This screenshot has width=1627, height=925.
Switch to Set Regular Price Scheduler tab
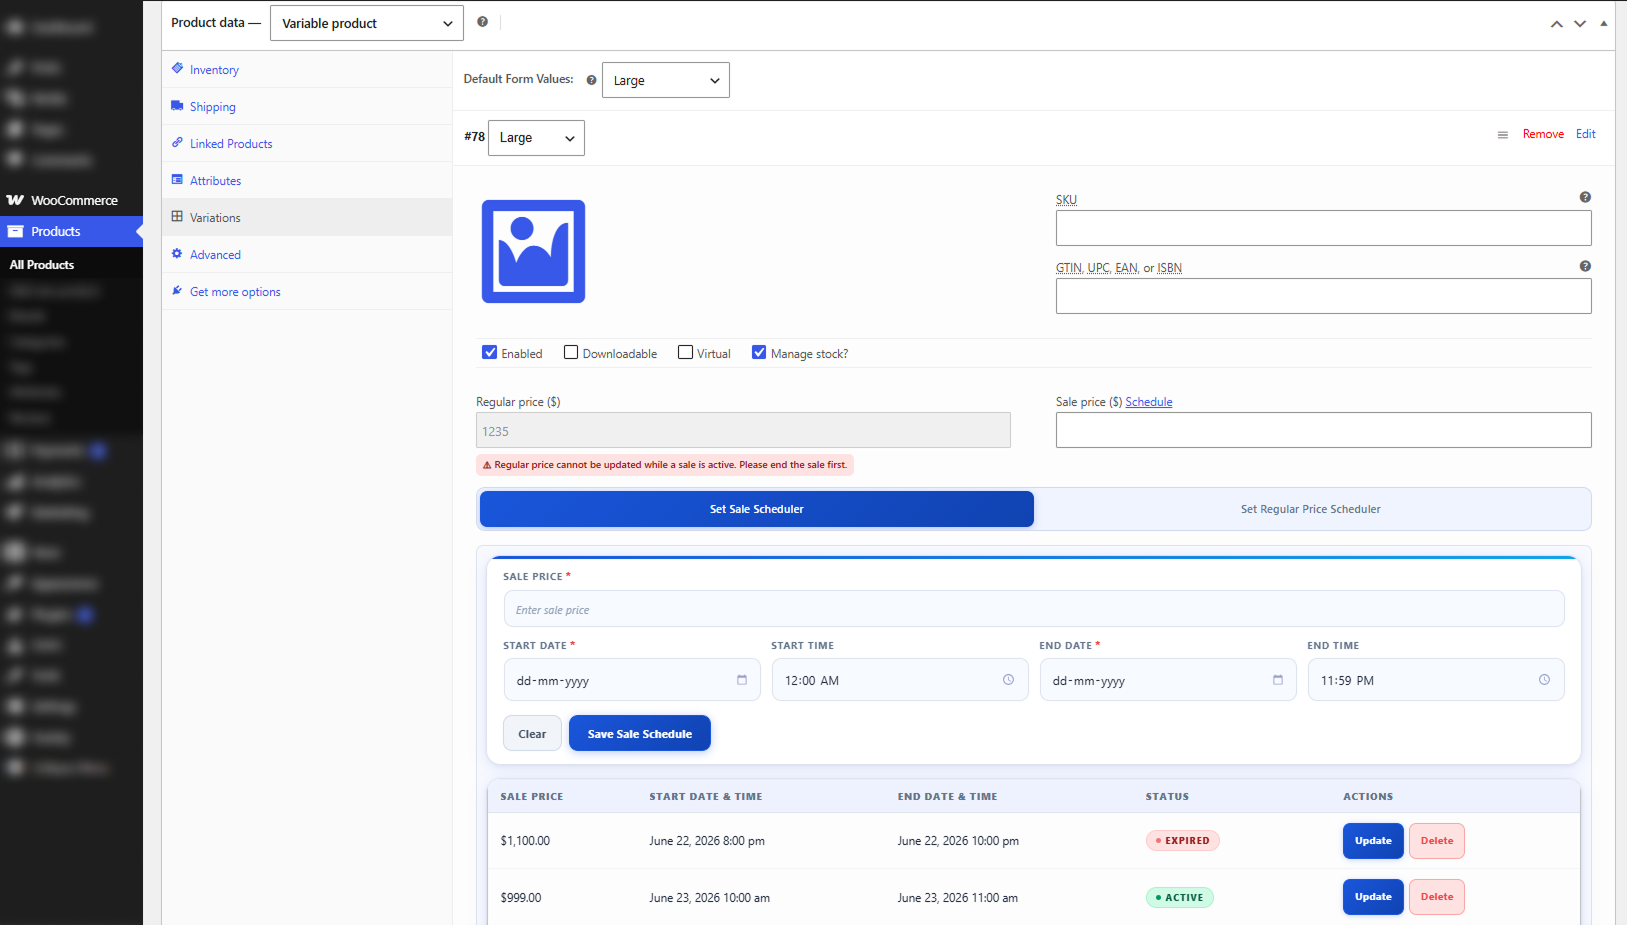[1311, 509]
